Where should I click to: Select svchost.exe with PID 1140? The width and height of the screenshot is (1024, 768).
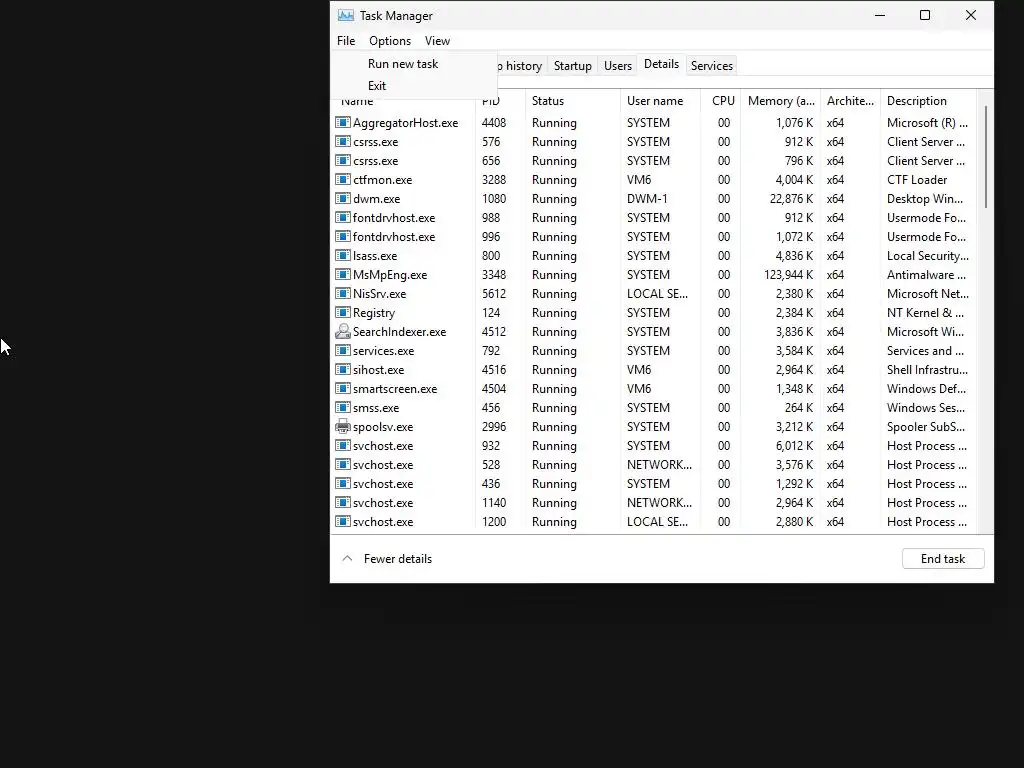(383, 503)
